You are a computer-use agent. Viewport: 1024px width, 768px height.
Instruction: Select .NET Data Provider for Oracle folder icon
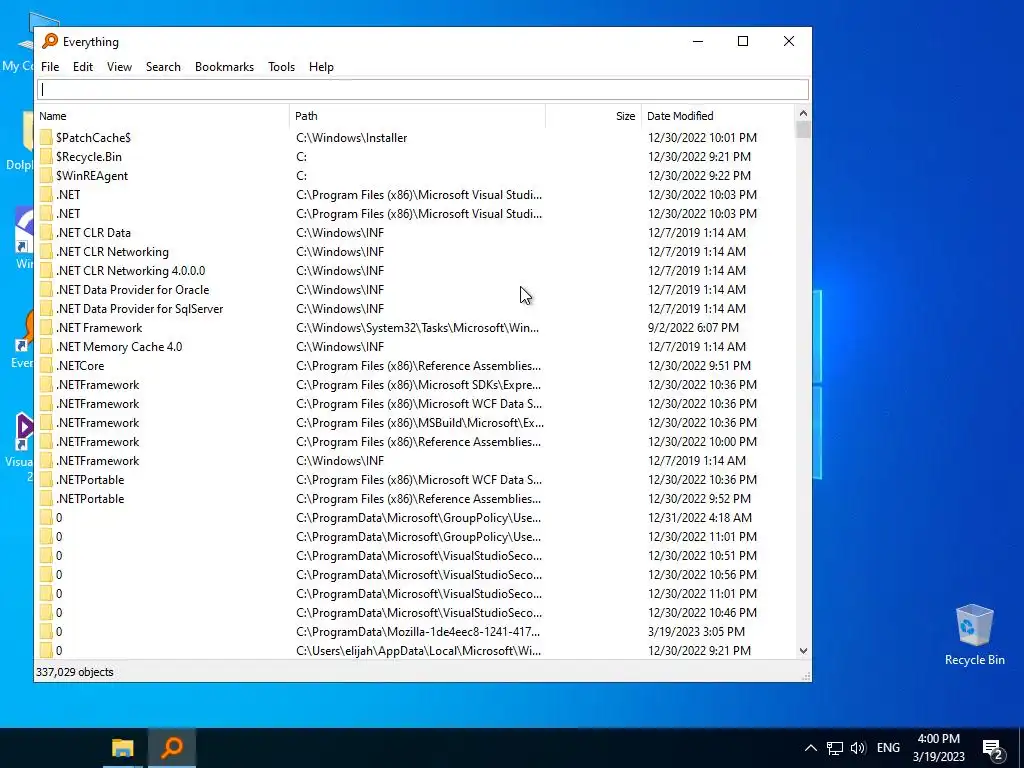coord(46,289)
